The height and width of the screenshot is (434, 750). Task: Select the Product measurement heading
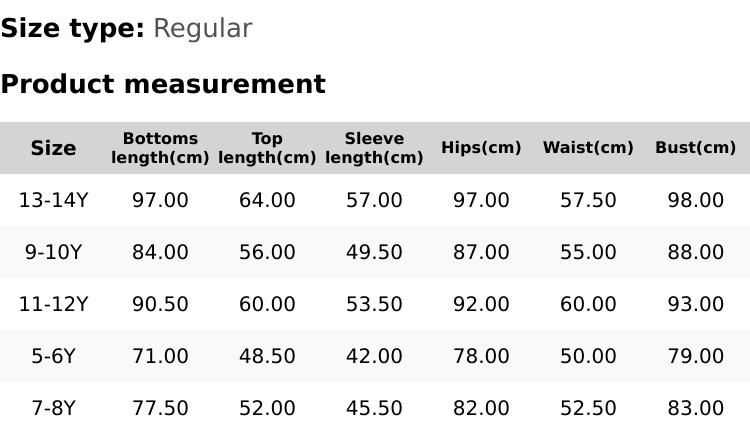click(163, 84)
